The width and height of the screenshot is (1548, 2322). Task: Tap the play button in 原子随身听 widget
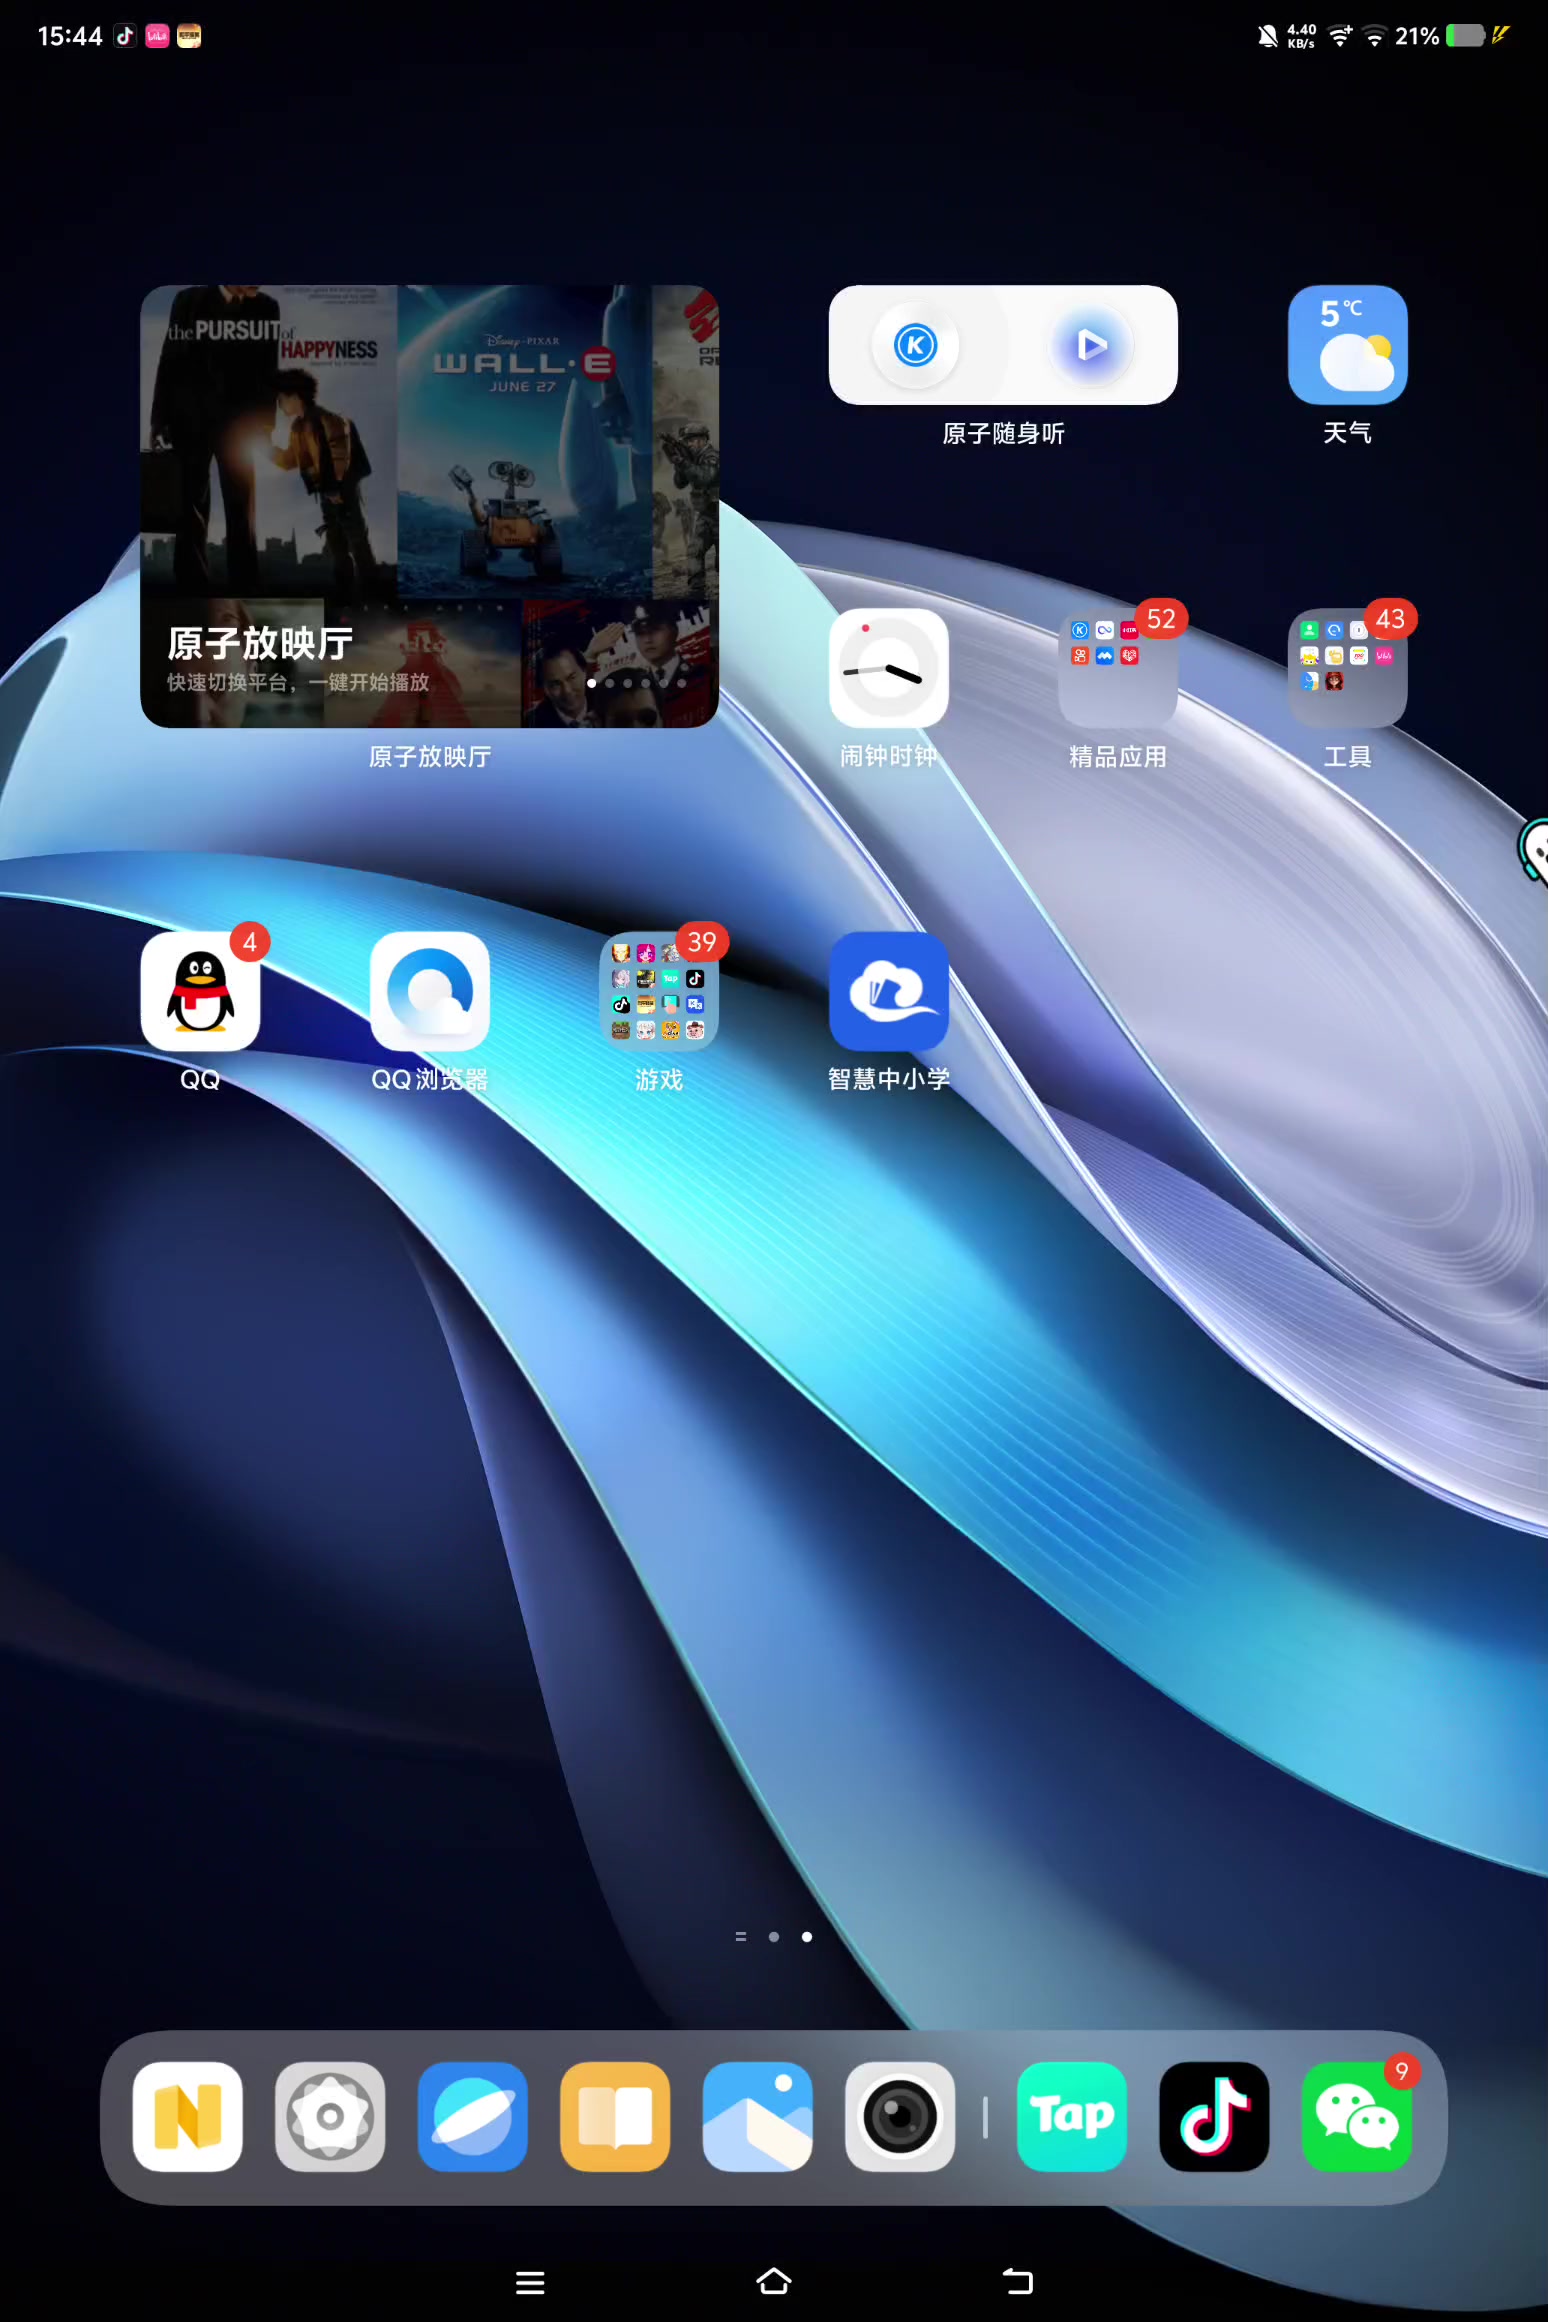click(1091, 346)
